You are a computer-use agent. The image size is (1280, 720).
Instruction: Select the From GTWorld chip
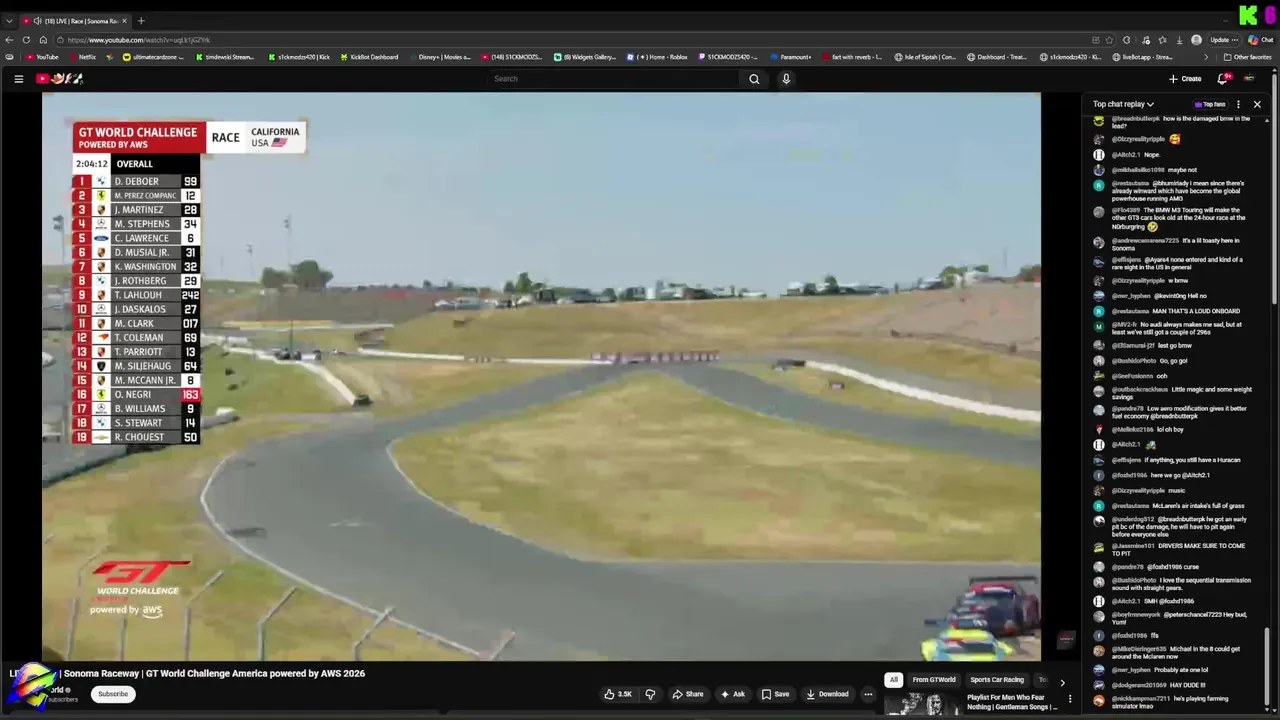(934, 680)
